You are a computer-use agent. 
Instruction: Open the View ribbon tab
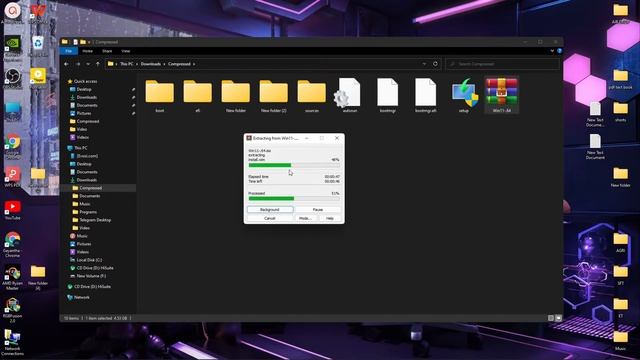click(x=125, y=51)
